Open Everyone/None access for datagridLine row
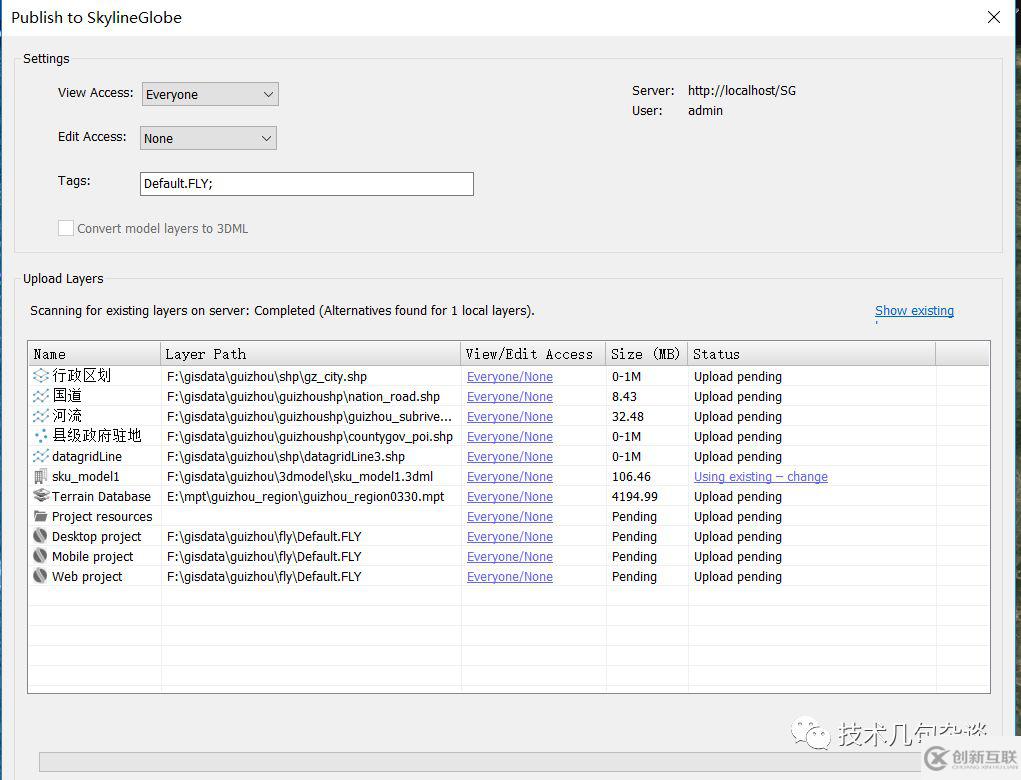Viewport: 1021px width, 780px height. [510, 456]
